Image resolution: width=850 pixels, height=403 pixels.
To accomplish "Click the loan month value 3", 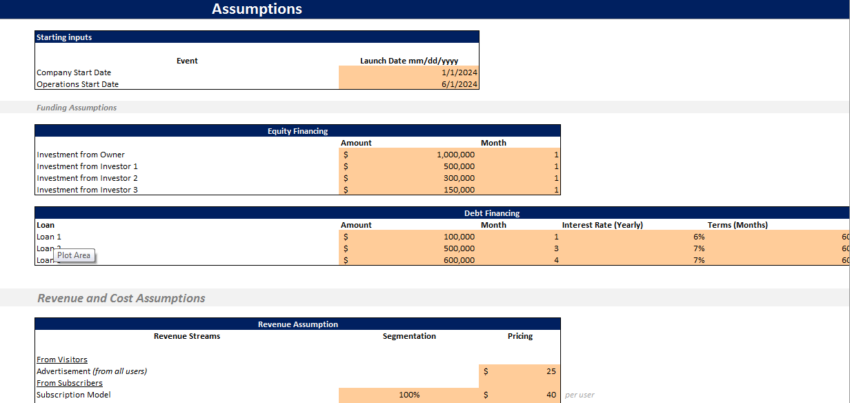I will tap(520, 248).
